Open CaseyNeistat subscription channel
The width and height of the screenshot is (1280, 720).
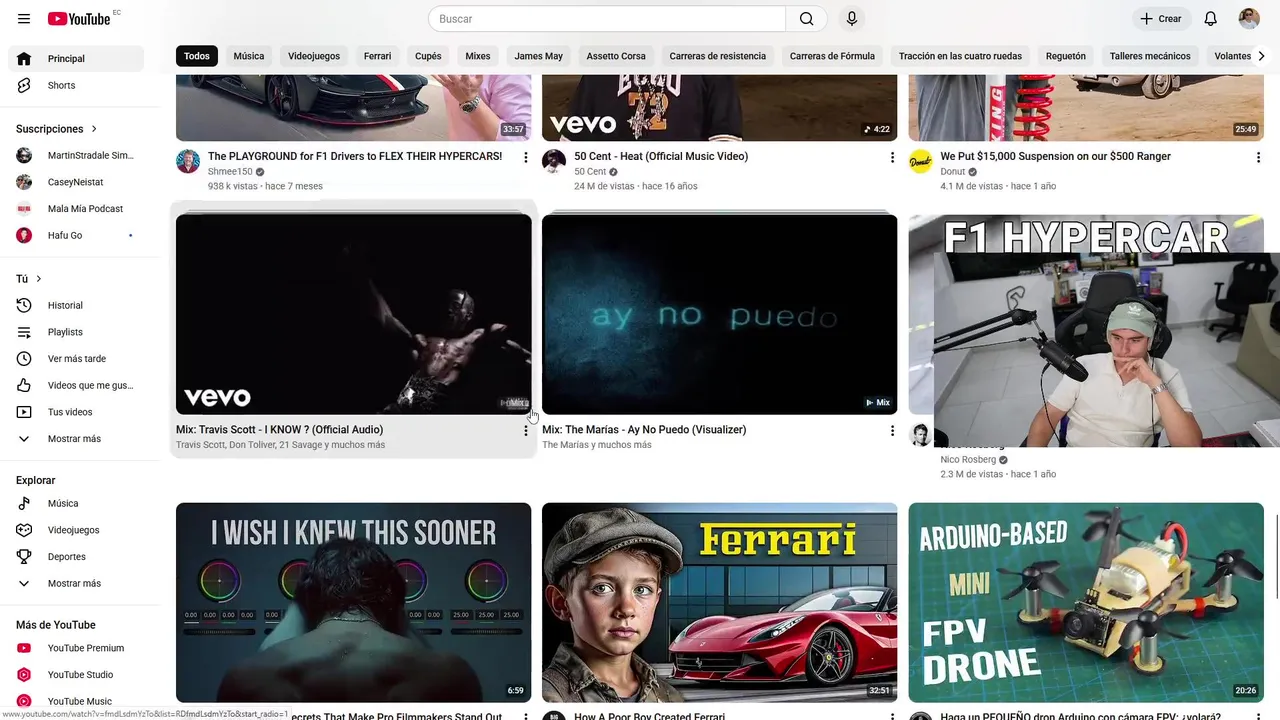coord(76,182)
